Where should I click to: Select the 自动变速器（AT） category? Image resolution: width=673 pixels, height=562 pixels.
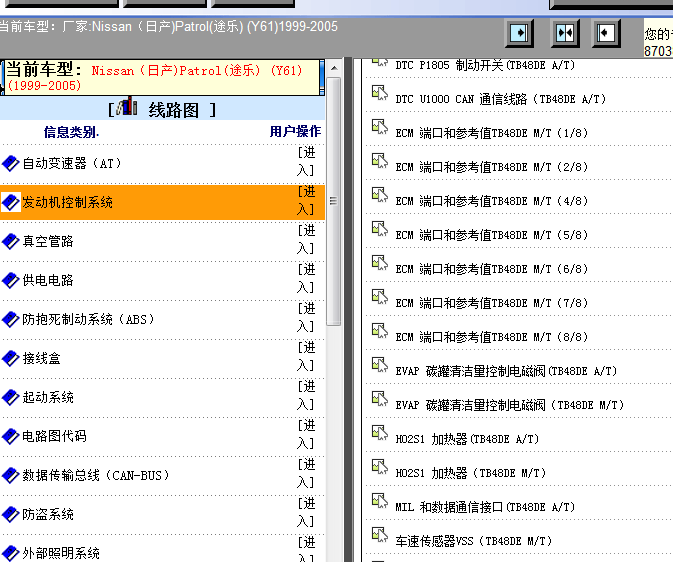click(72, 163)
